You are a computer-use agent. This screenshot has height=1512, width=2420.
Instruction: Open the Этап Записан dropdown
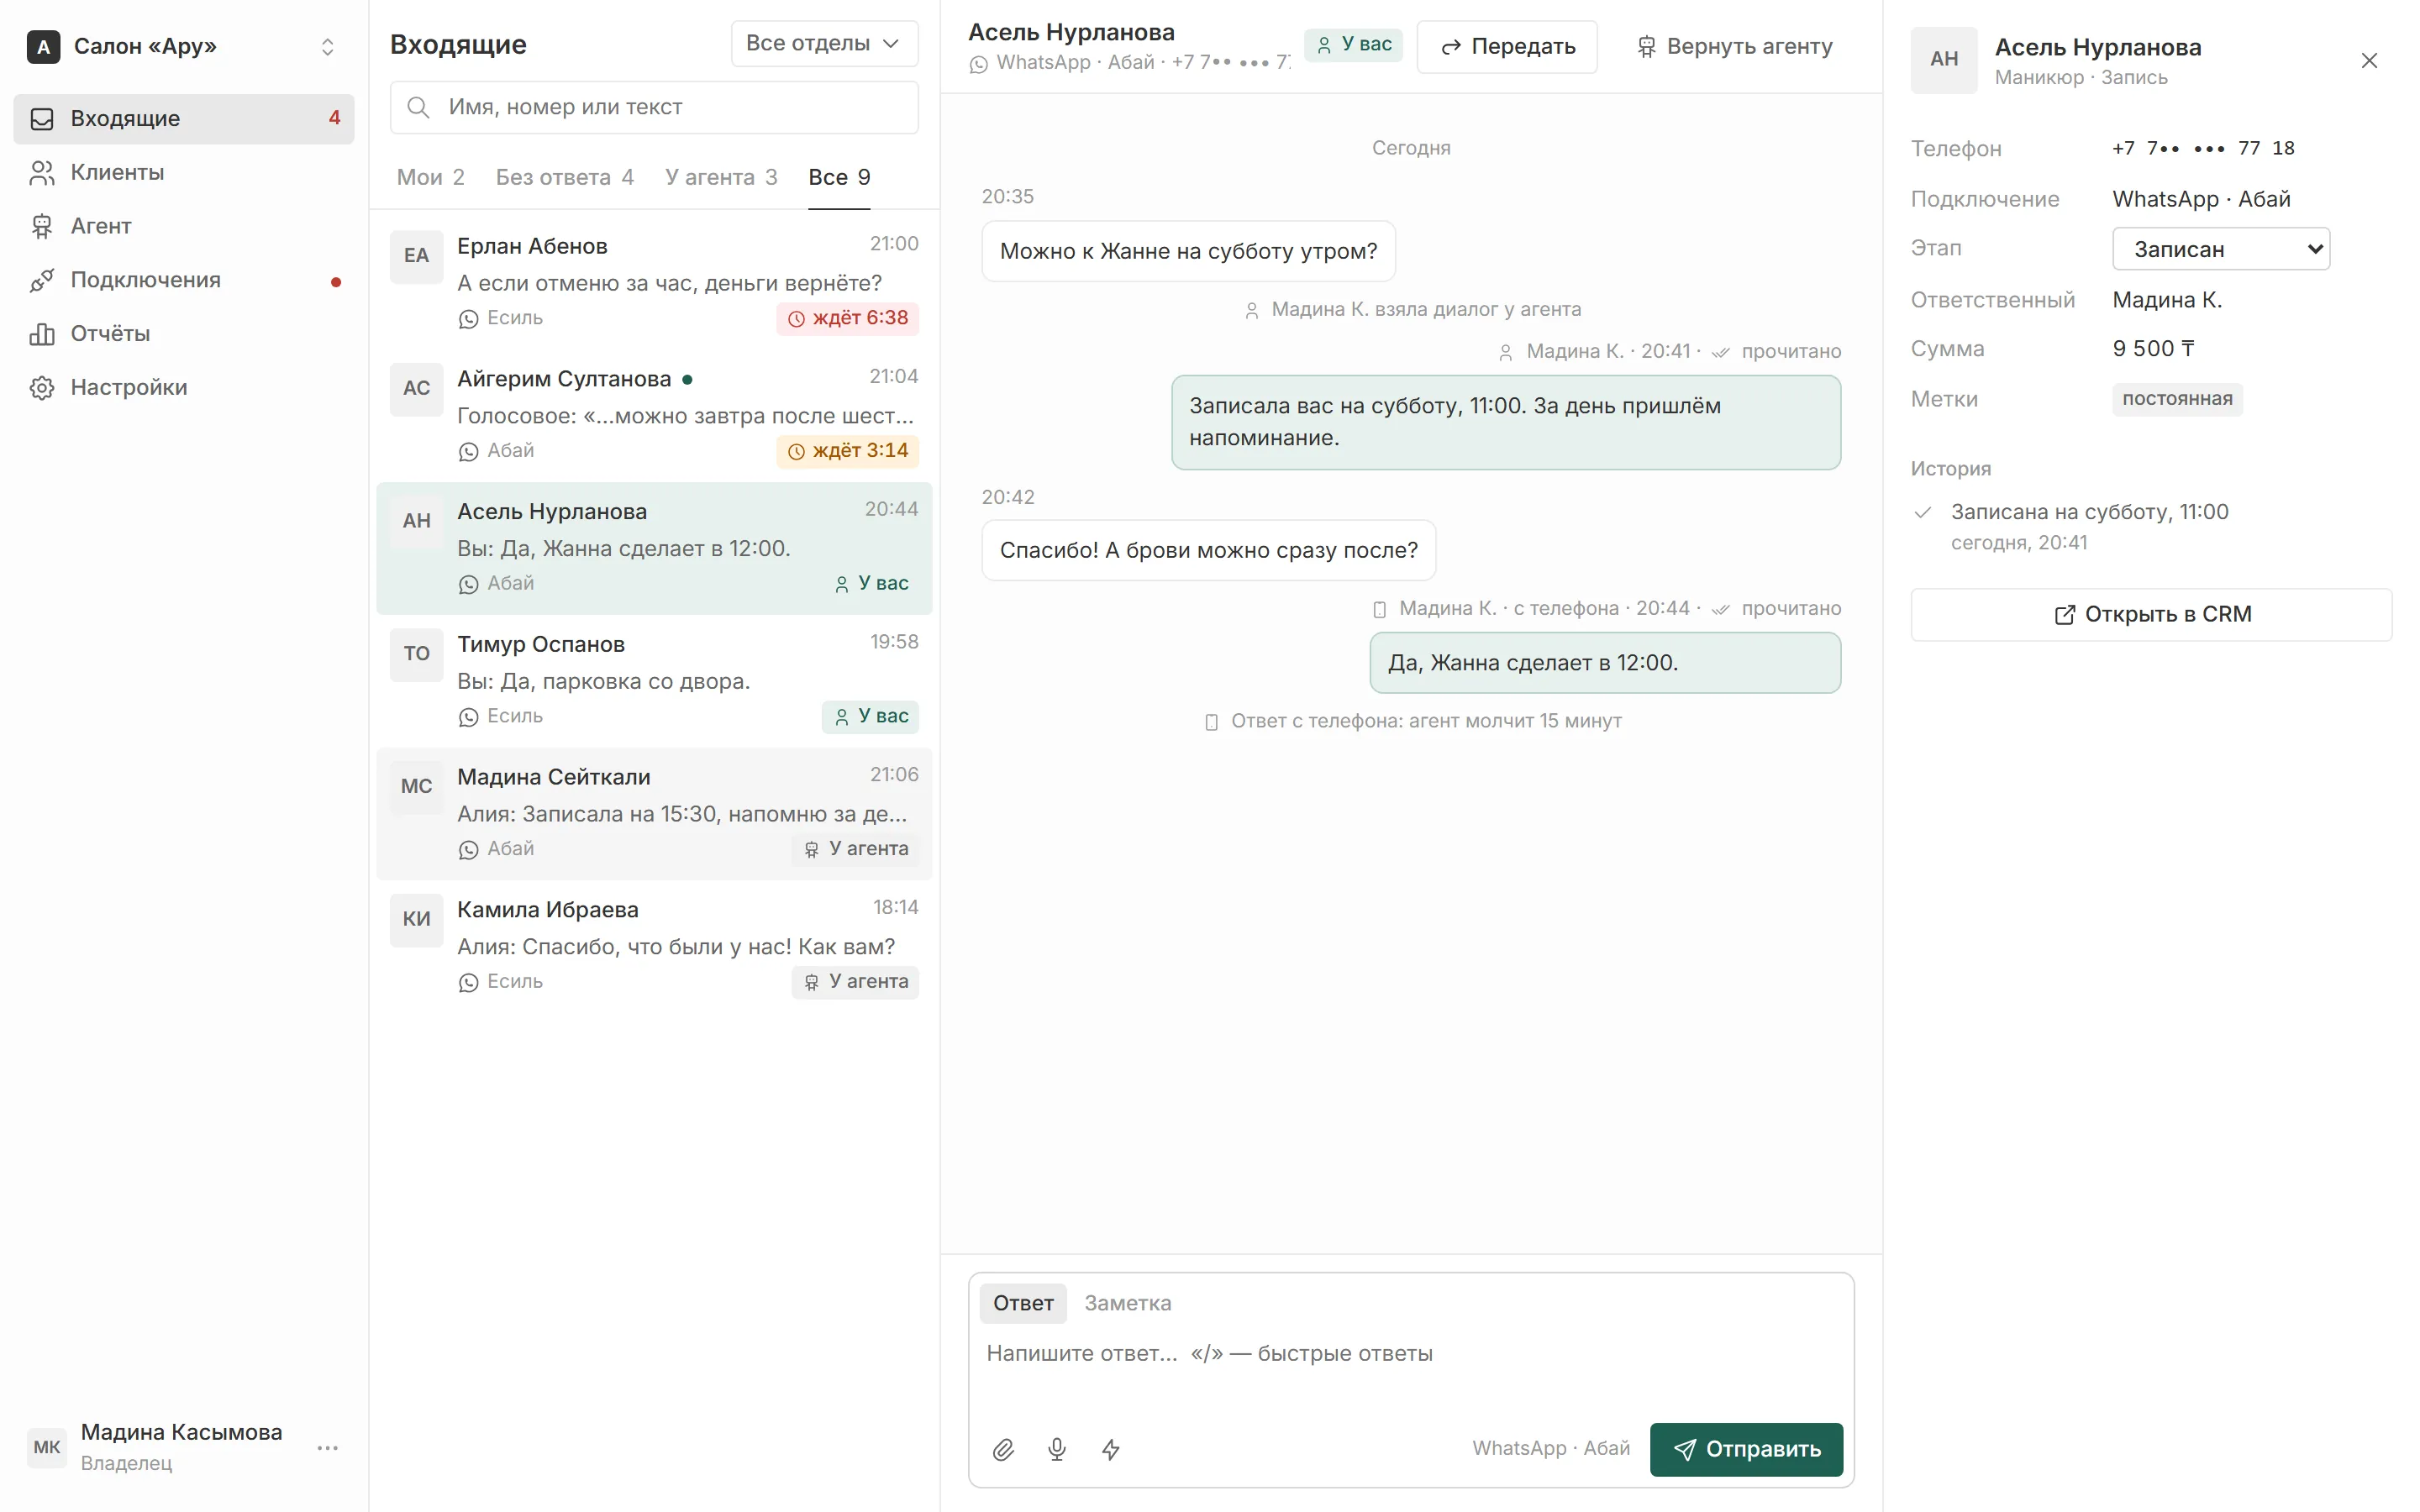click(x=2221, y=249)
